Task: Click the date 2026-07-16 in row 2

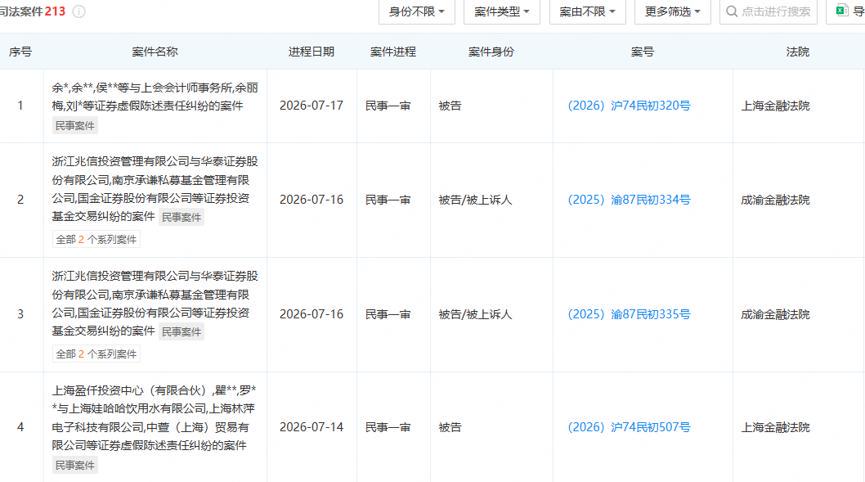Action: click(311, 200)
